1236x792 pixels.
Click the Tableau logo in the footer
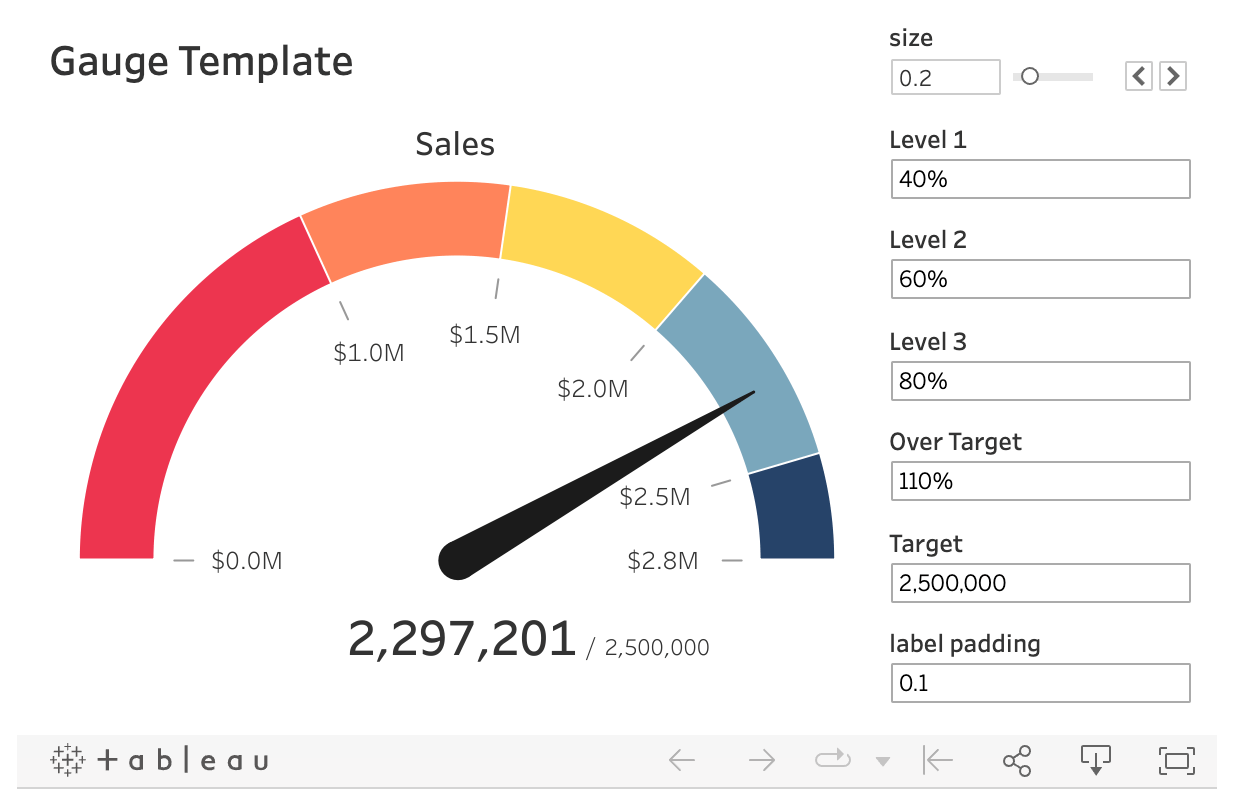160,761
